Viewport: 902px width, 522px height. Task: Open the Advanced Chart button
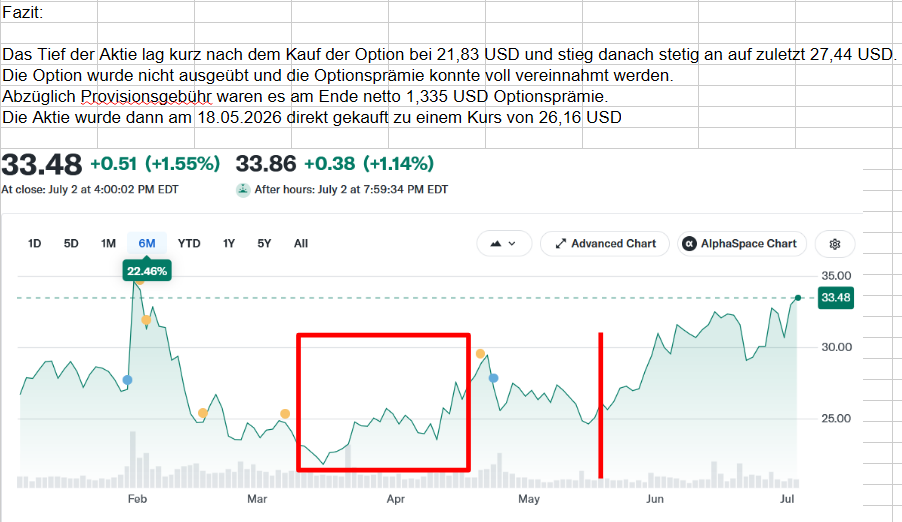click(605, 244)
